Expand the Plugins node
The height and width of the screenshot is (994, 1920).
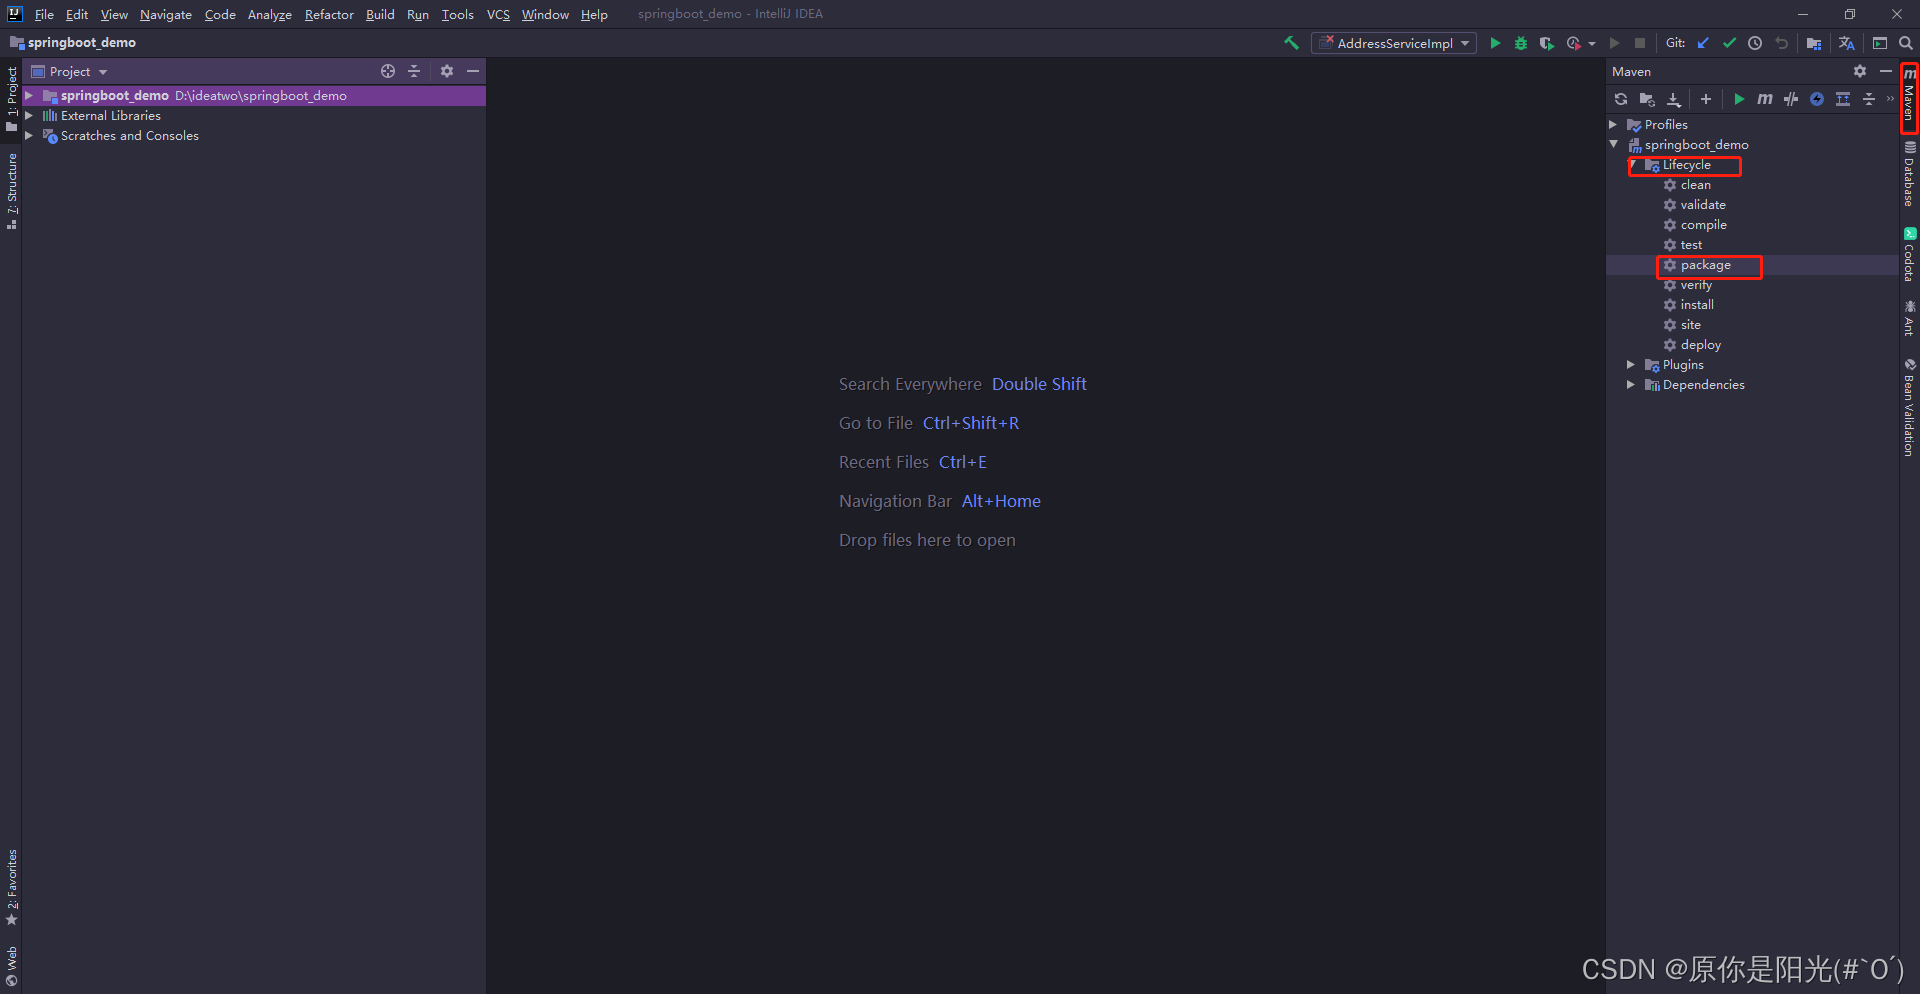[x=1631, y=365]
